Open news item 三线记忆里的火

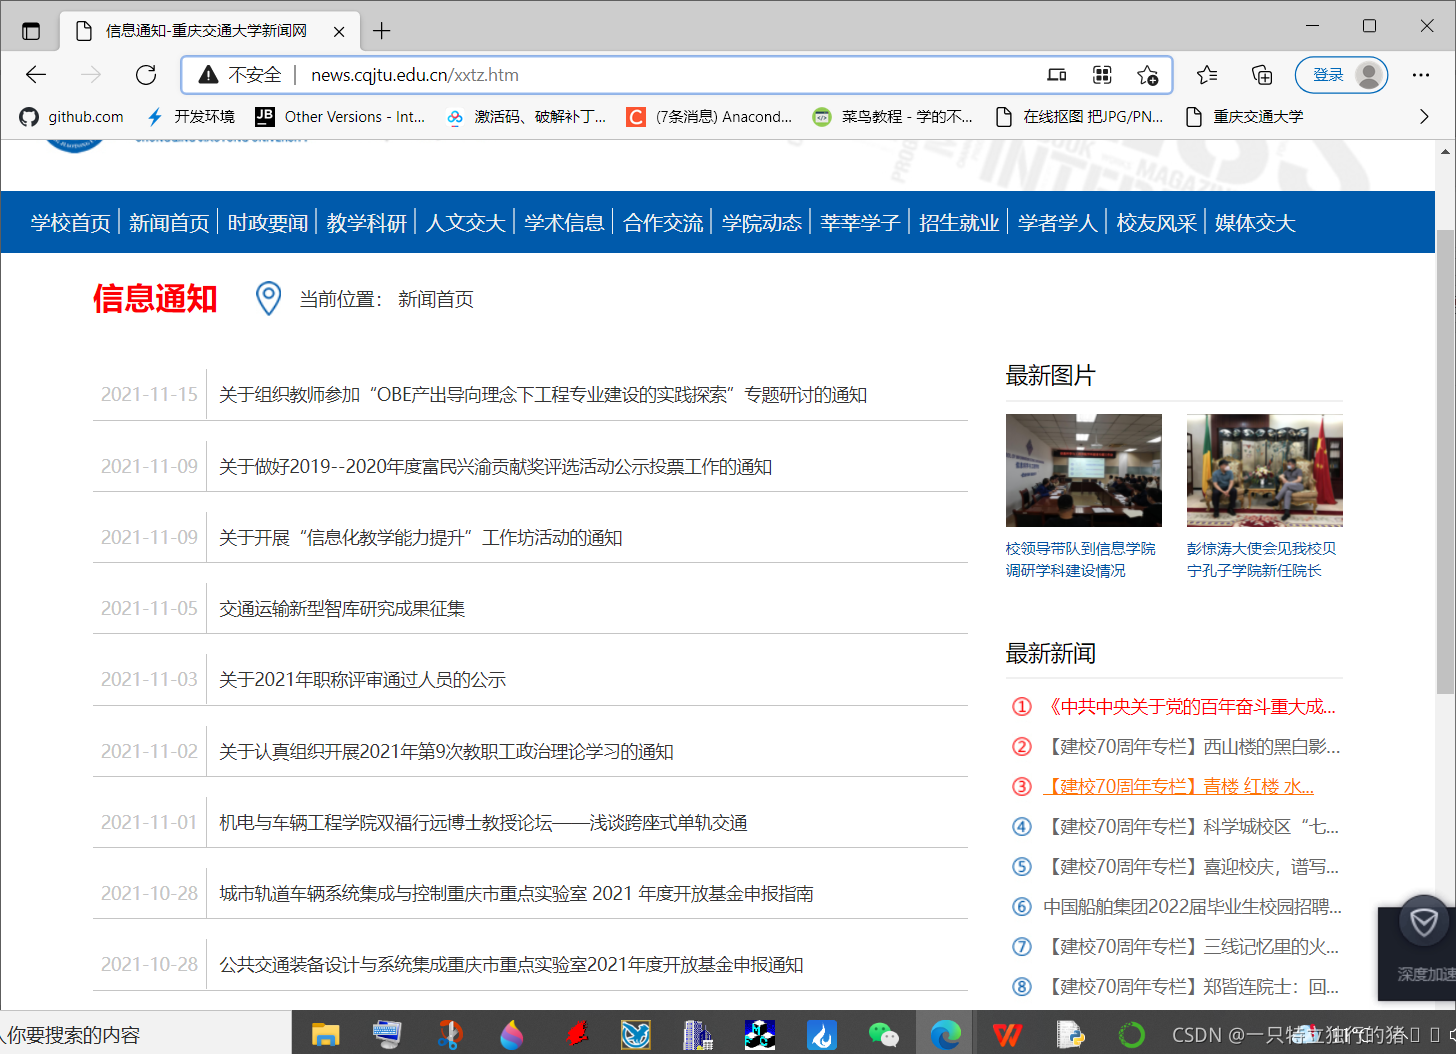(x=1191, y=947)
